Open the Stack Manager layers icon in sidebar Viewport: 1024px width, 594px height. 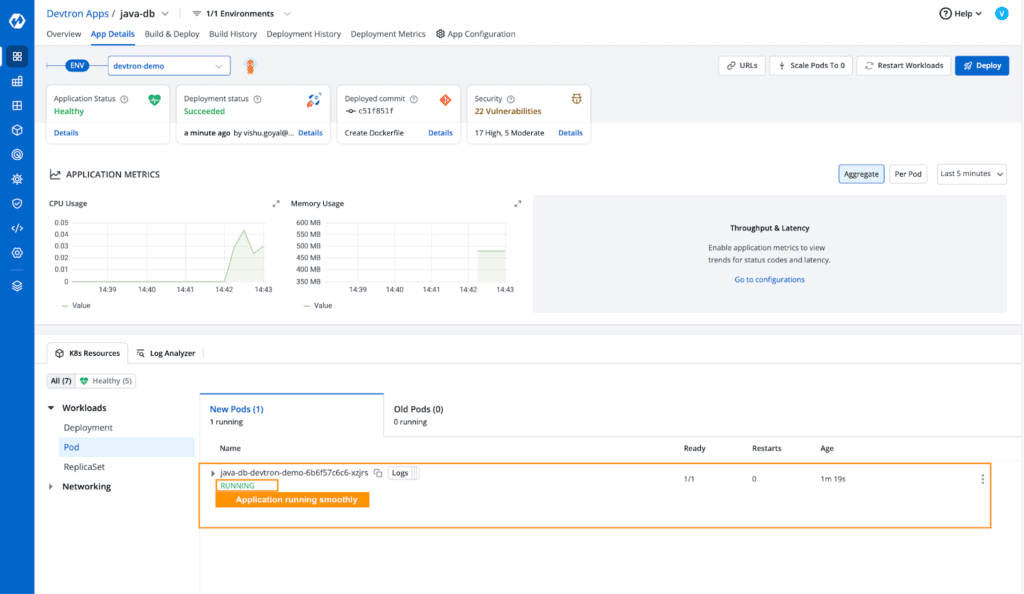(15, 285)
